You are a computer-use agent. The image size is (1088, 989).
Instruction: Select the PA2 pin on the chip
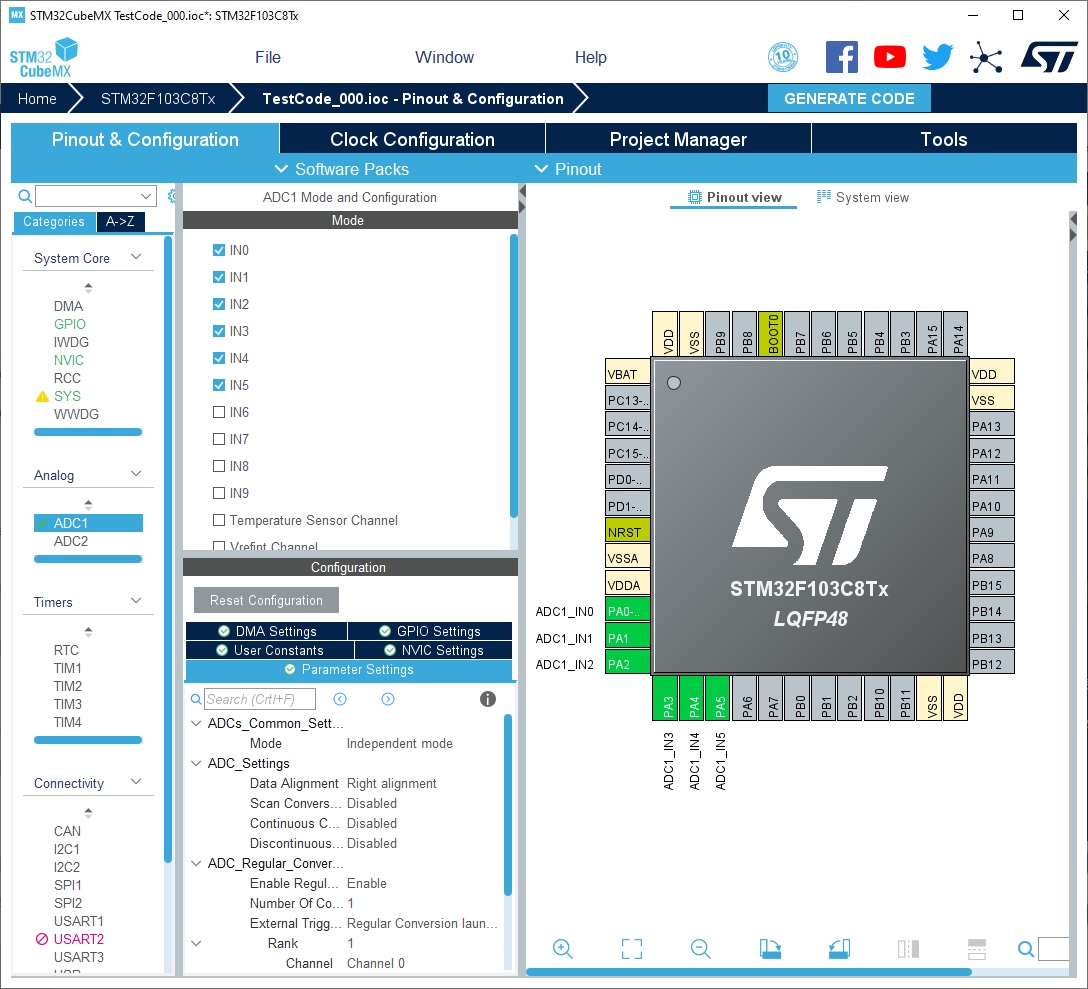pyautogui.click(x=627, y=663)
